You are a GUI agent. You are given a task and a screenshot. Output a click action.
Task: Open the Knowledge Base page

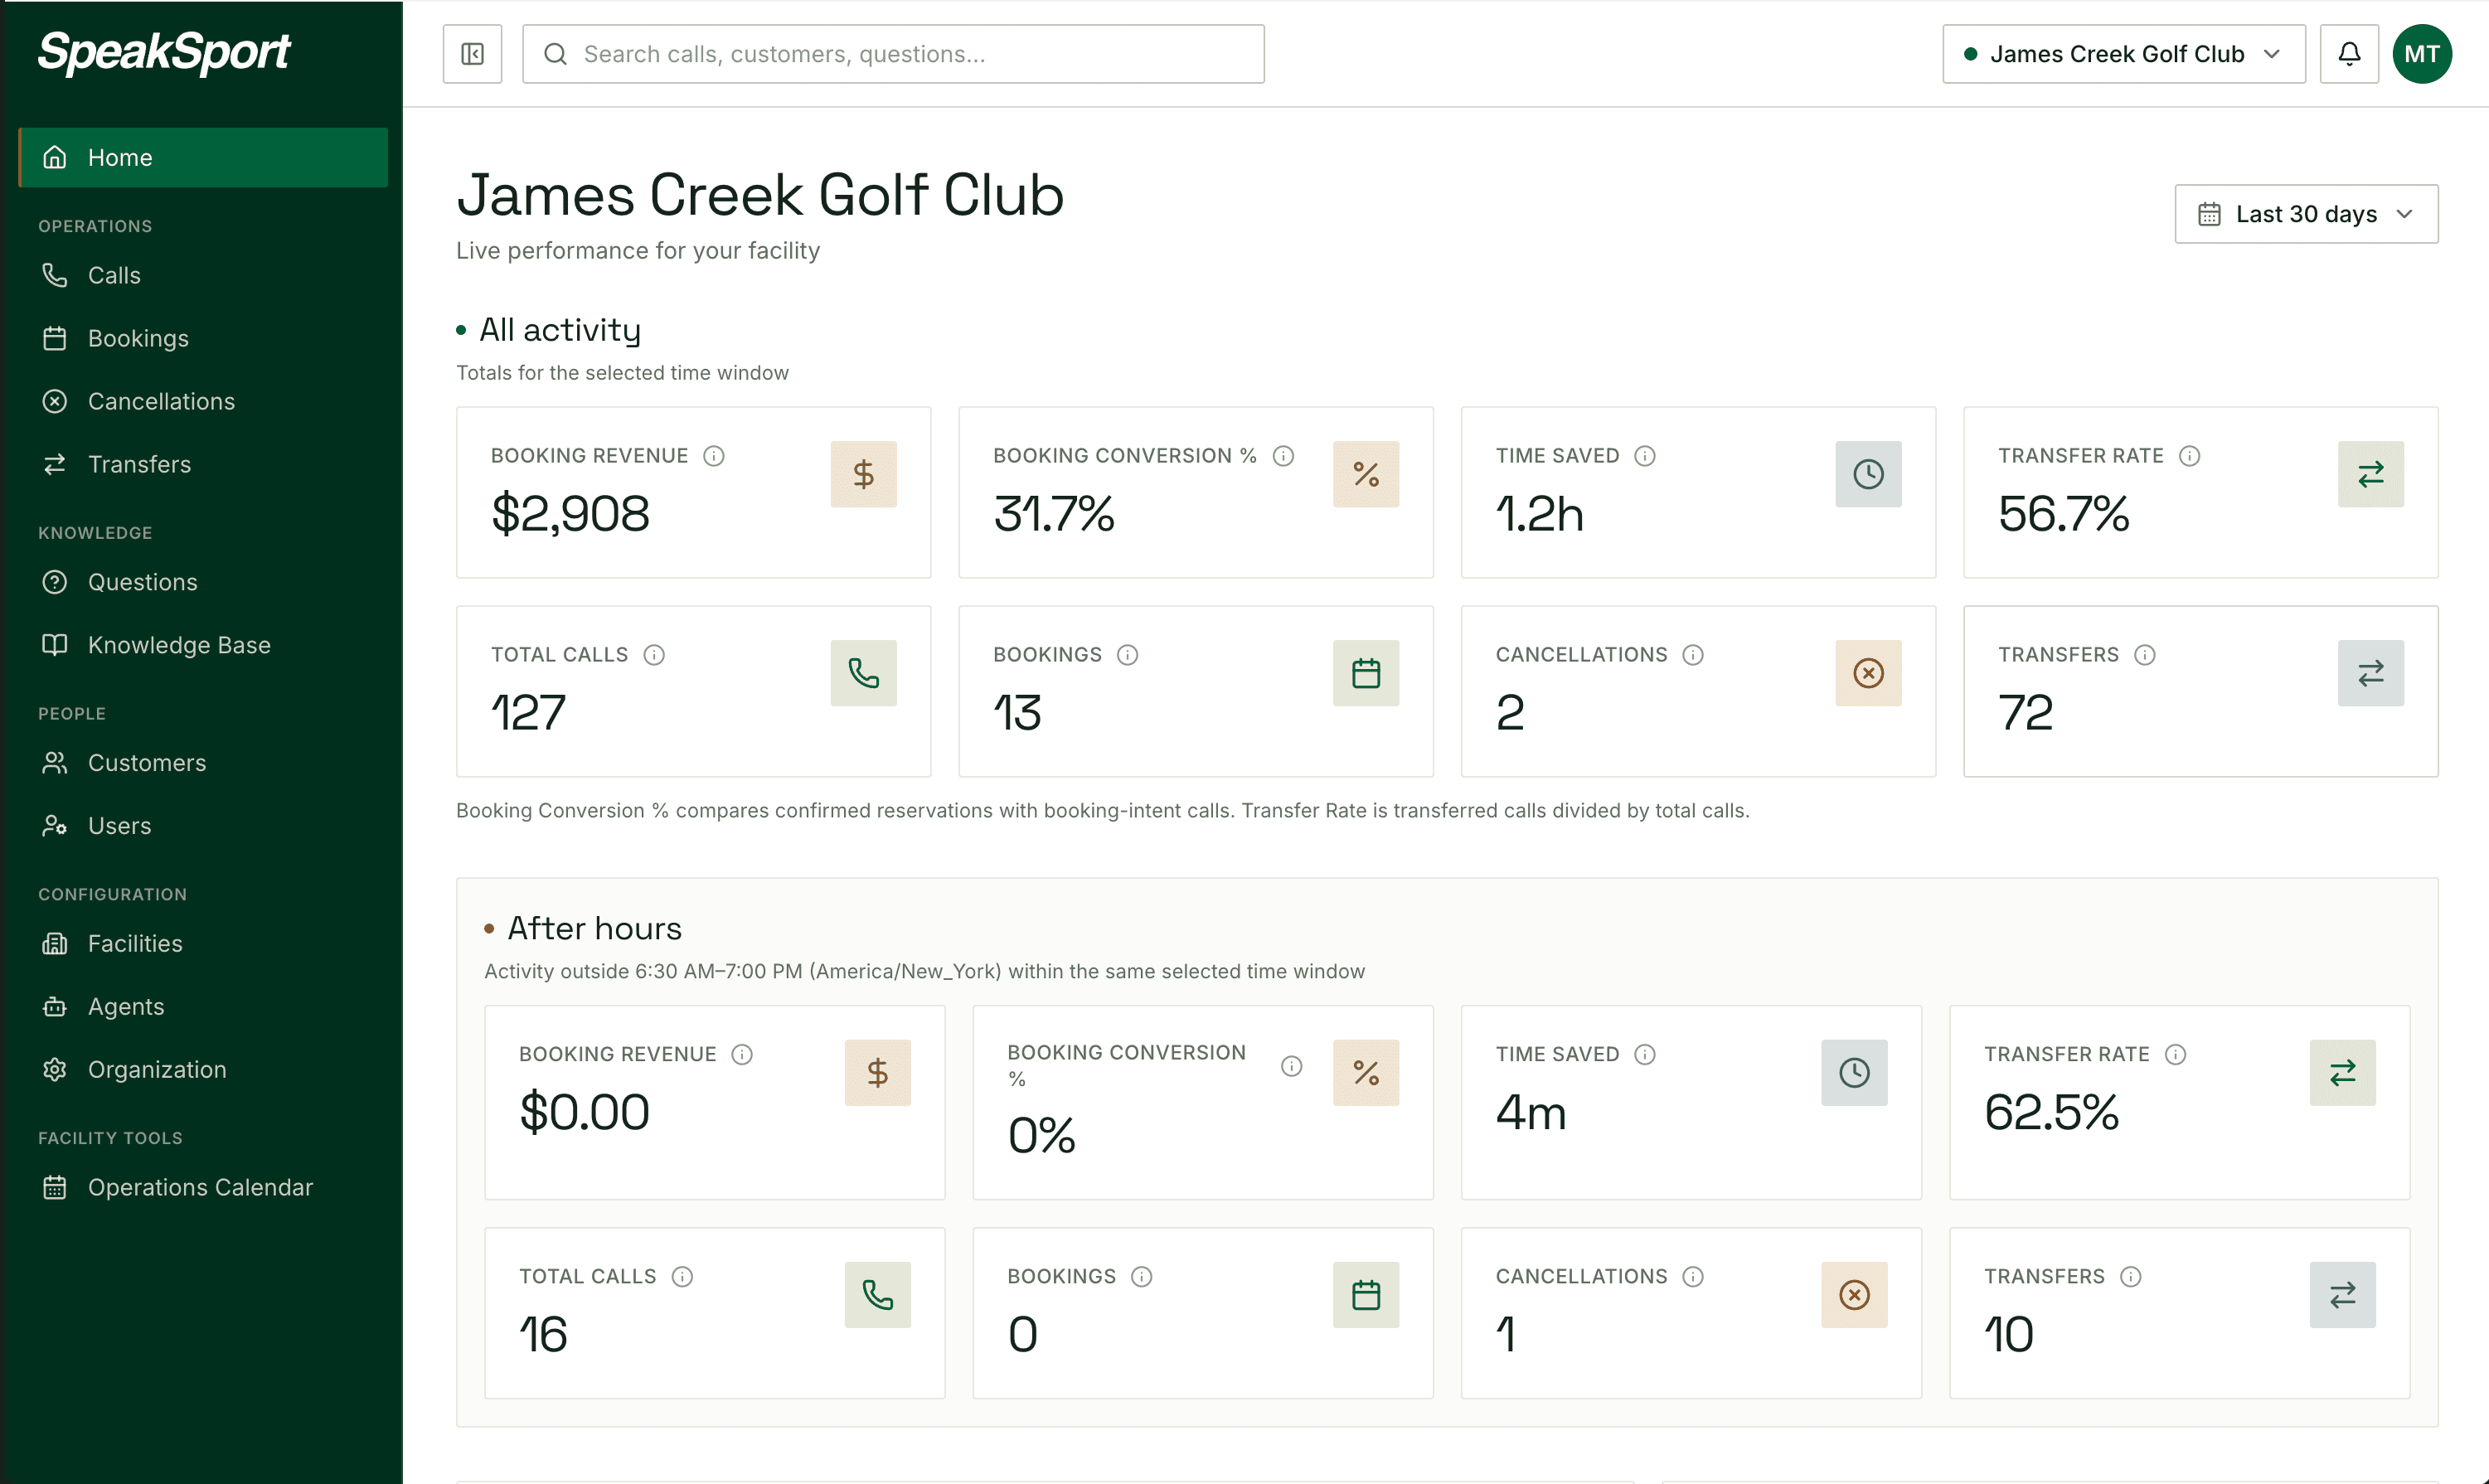pos(203,645)
